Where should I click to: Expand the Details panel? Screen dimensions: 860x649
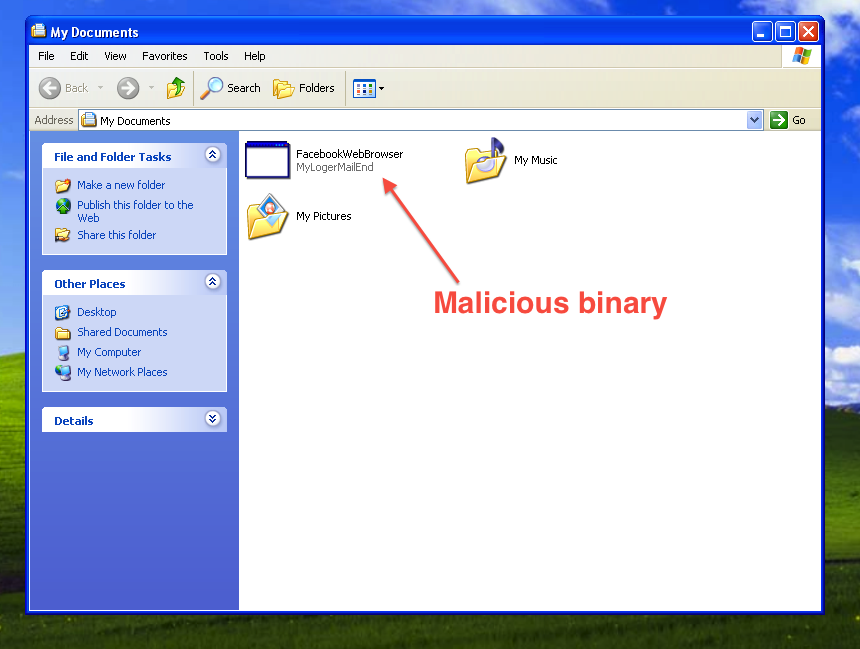(x=212, y=419)
